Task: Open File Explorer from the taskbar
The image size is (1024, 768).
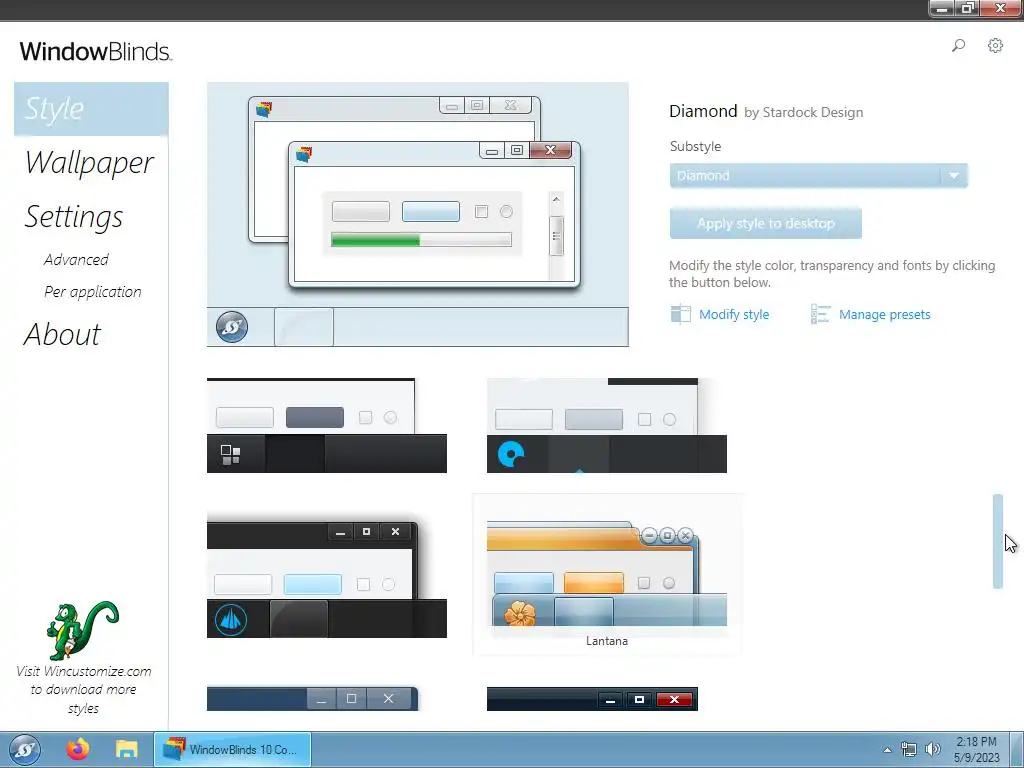Action: (x=127, y=749)
